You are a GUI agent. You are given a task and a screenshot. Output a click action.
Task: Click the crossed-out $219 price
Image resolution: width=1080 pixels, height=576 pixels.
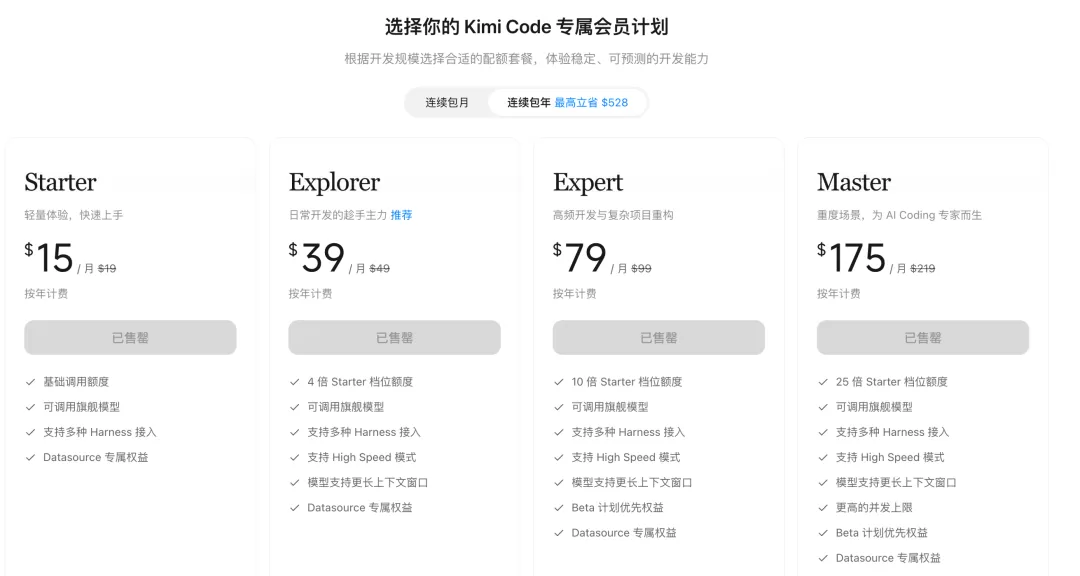point(922,269)
